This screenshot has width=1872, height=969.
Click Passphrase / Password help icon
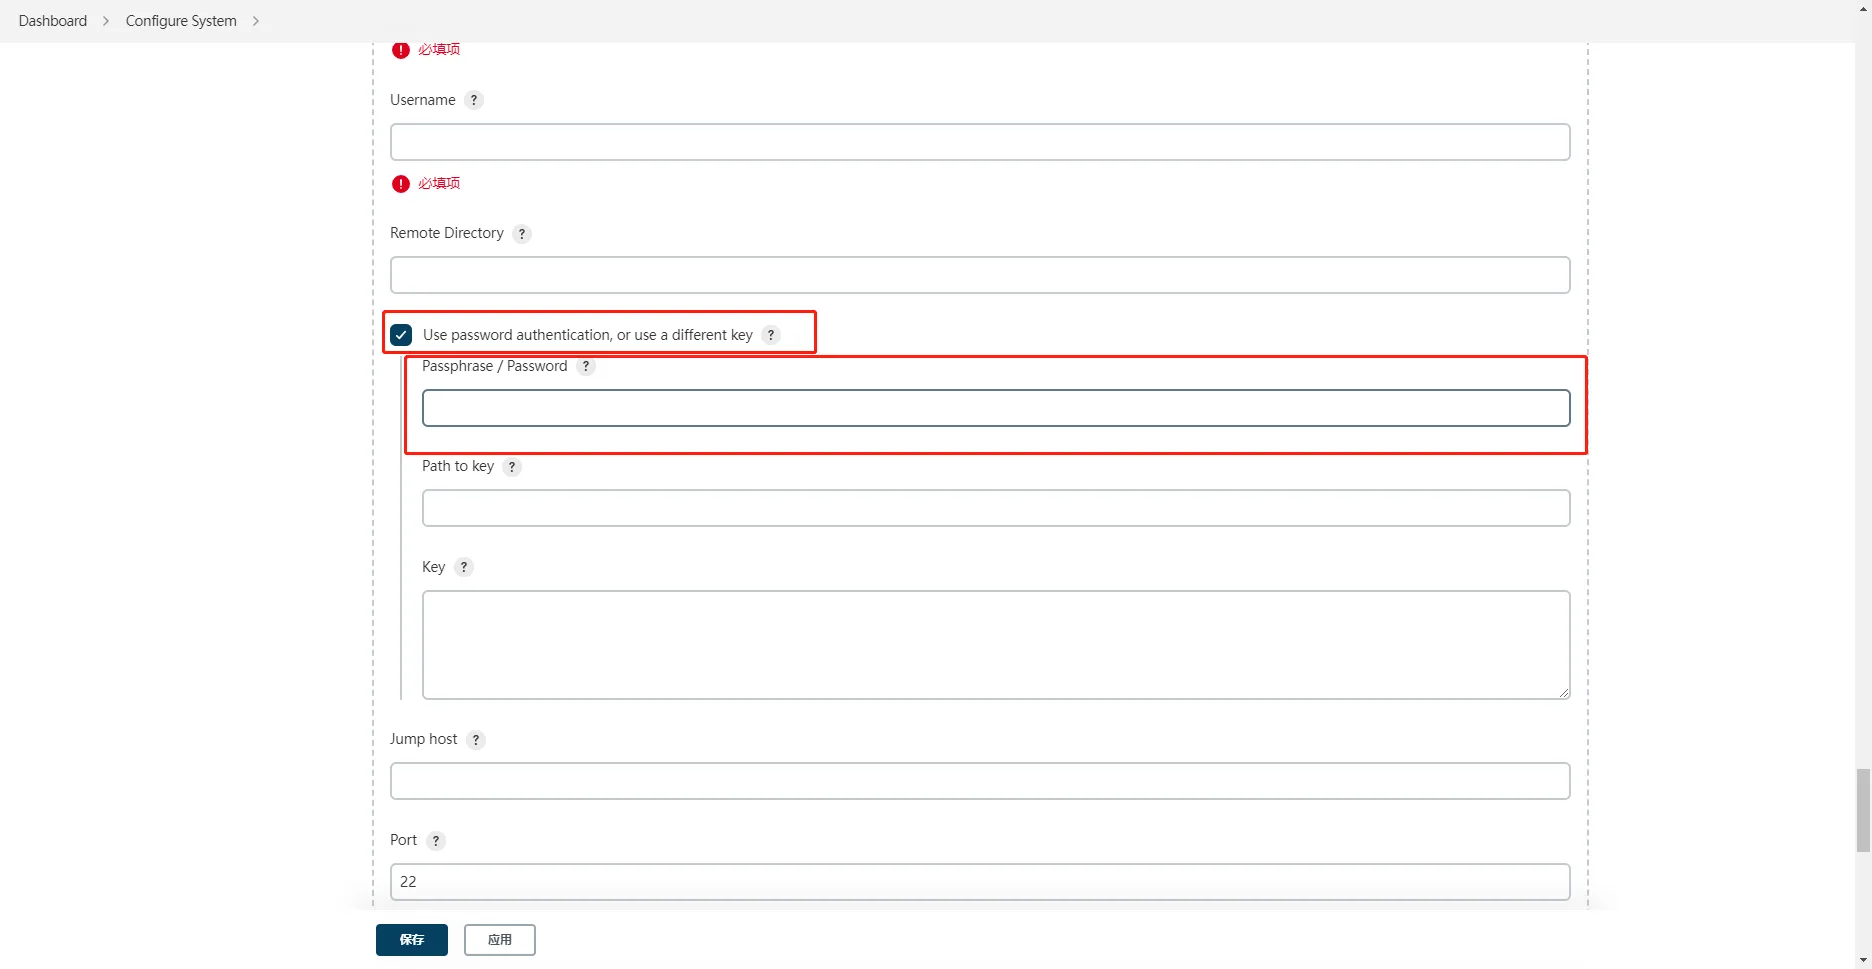(x=586, y=367)
